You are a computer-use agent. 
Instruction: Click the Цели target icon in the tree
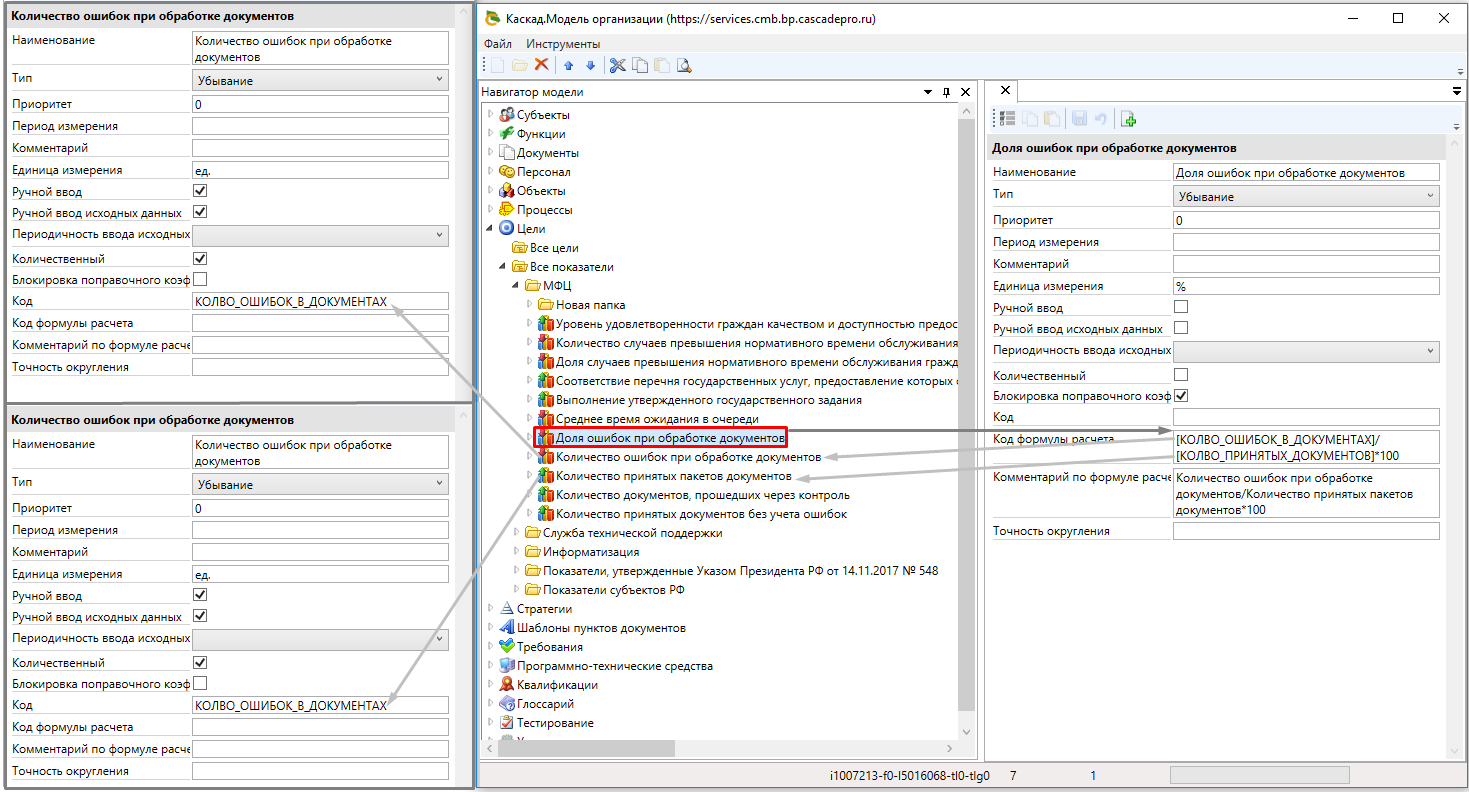[x=507, y=229]
